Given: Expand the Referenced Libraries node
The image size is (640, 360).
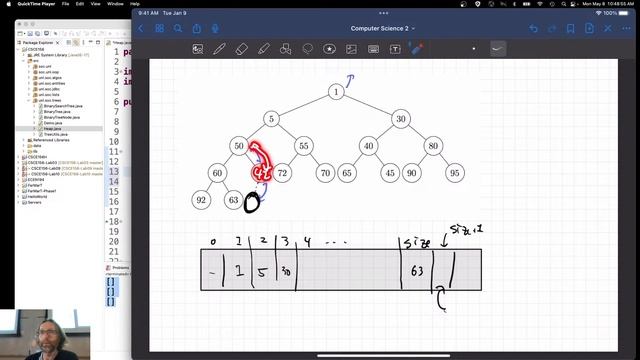Looking at the screenshot, I should click(x=24, y=140).
